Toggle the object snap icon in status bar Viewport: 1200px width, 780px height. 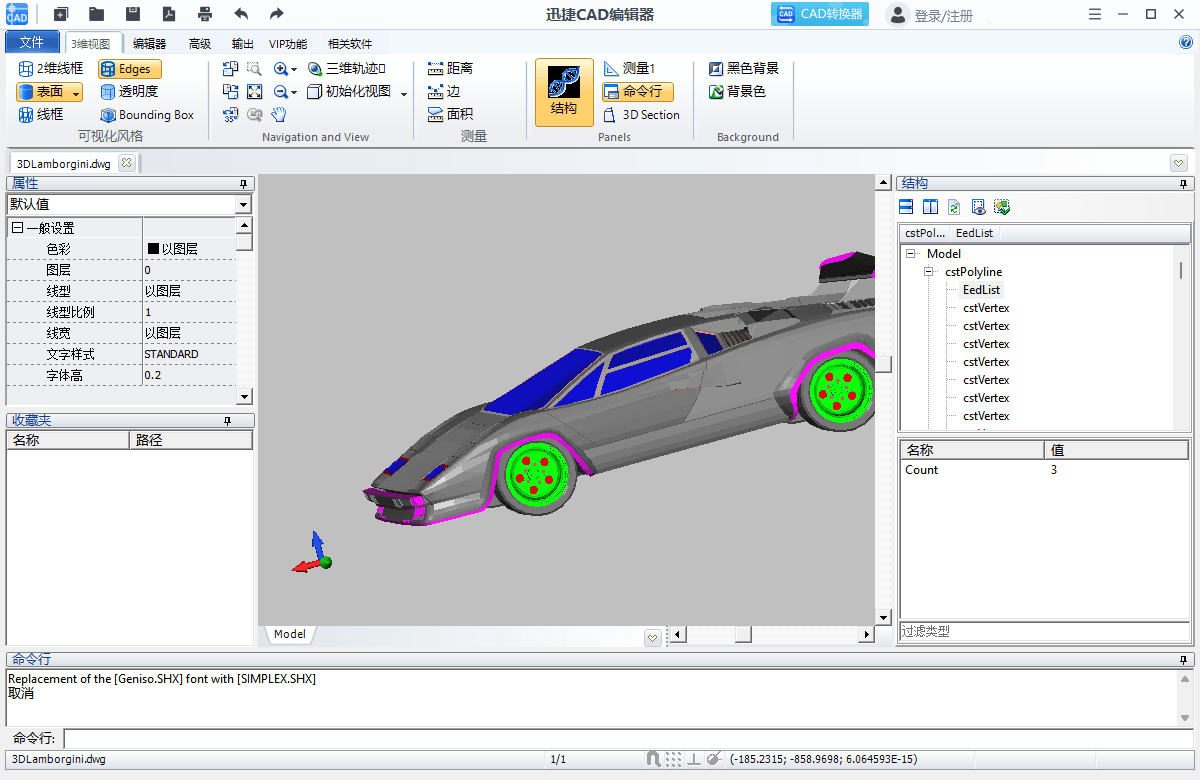(x=714, y=759)
